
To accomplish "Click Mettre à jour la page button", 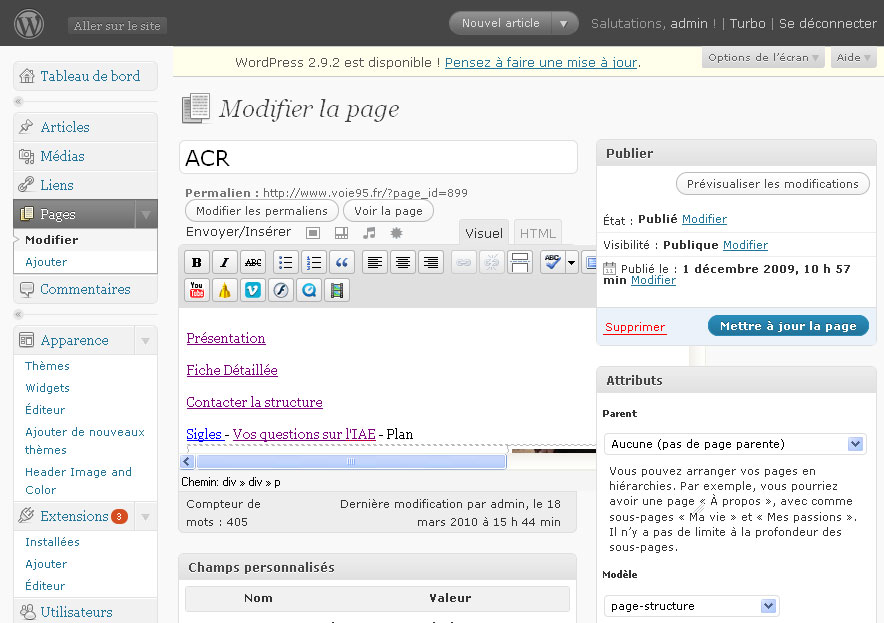I will 790,325.
